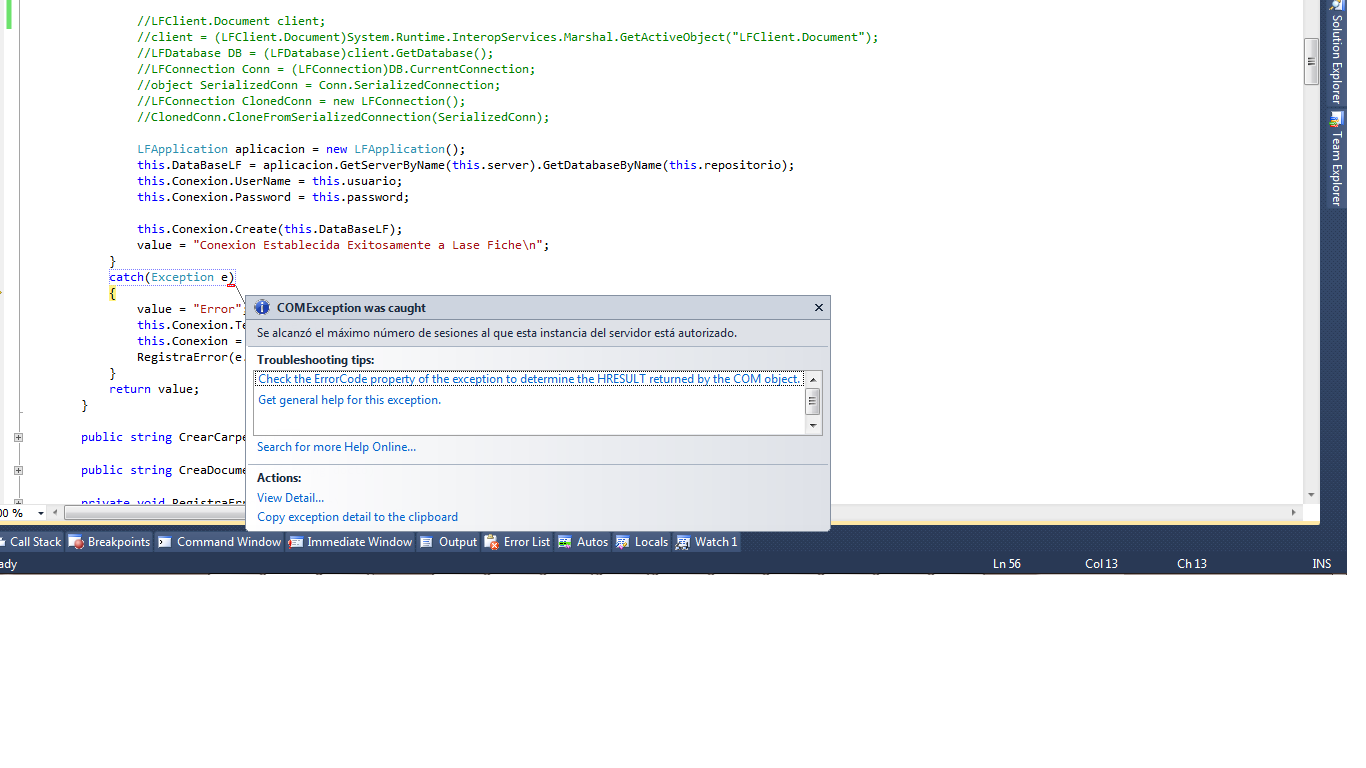
Task: Close the COMException was caught popup
Action: click(818, 308)
